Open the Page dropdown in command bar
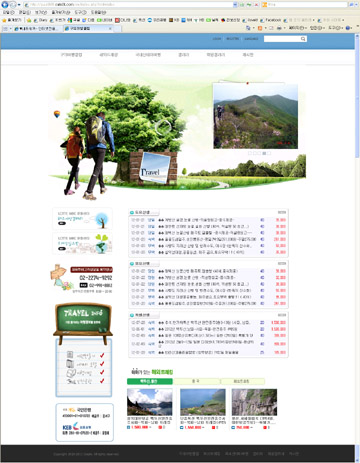The image size is (360, 463). click(297, 28)
